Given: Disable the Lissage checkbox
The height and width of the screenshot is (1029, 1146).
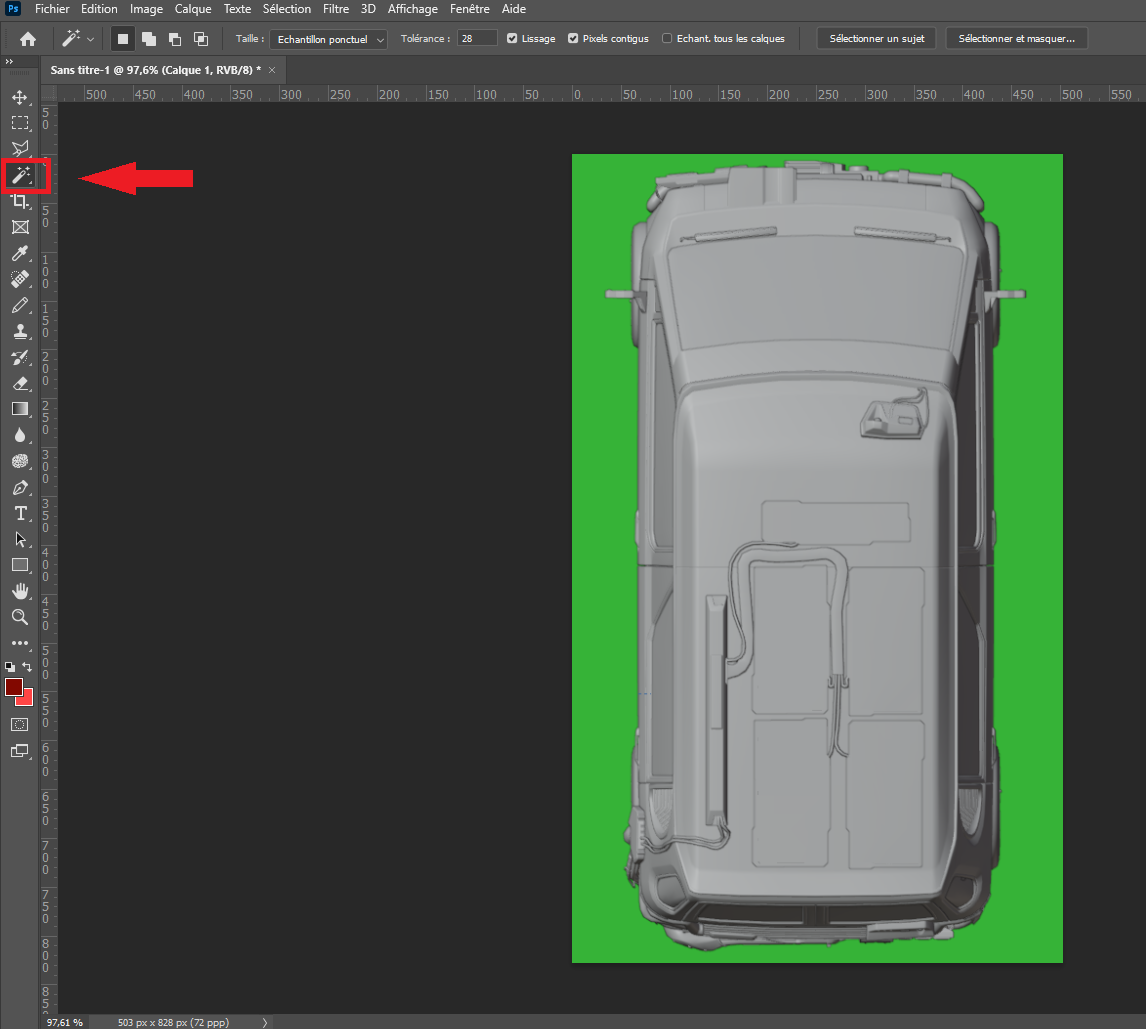Looking at the screenshot, I should (512, 39).
